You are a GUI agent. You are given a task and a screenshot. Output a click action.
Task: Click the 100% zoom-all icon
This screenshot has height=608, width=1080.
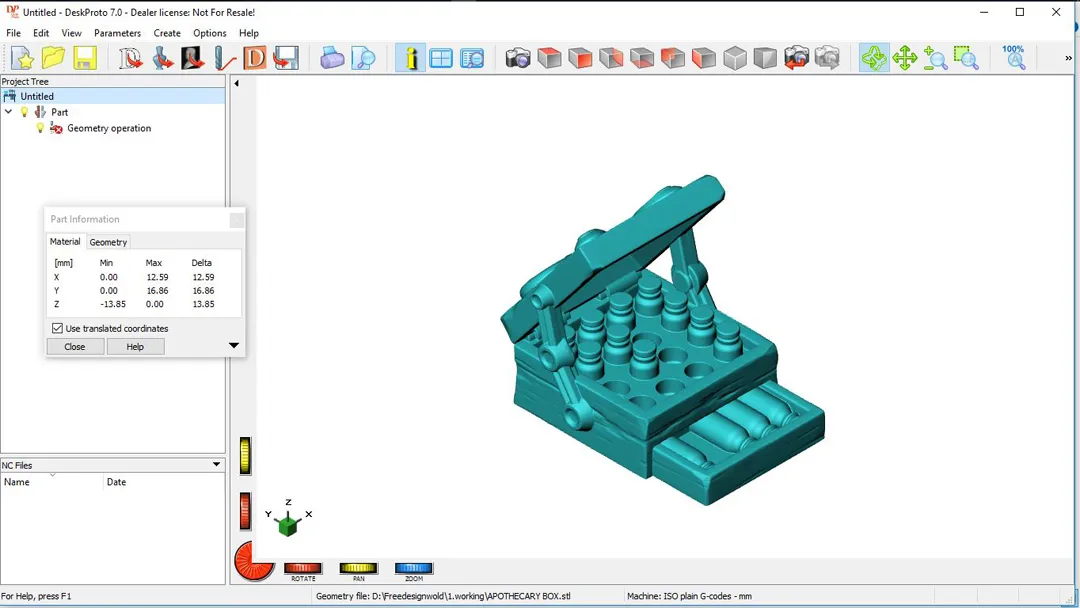[x=1014, y=58]
